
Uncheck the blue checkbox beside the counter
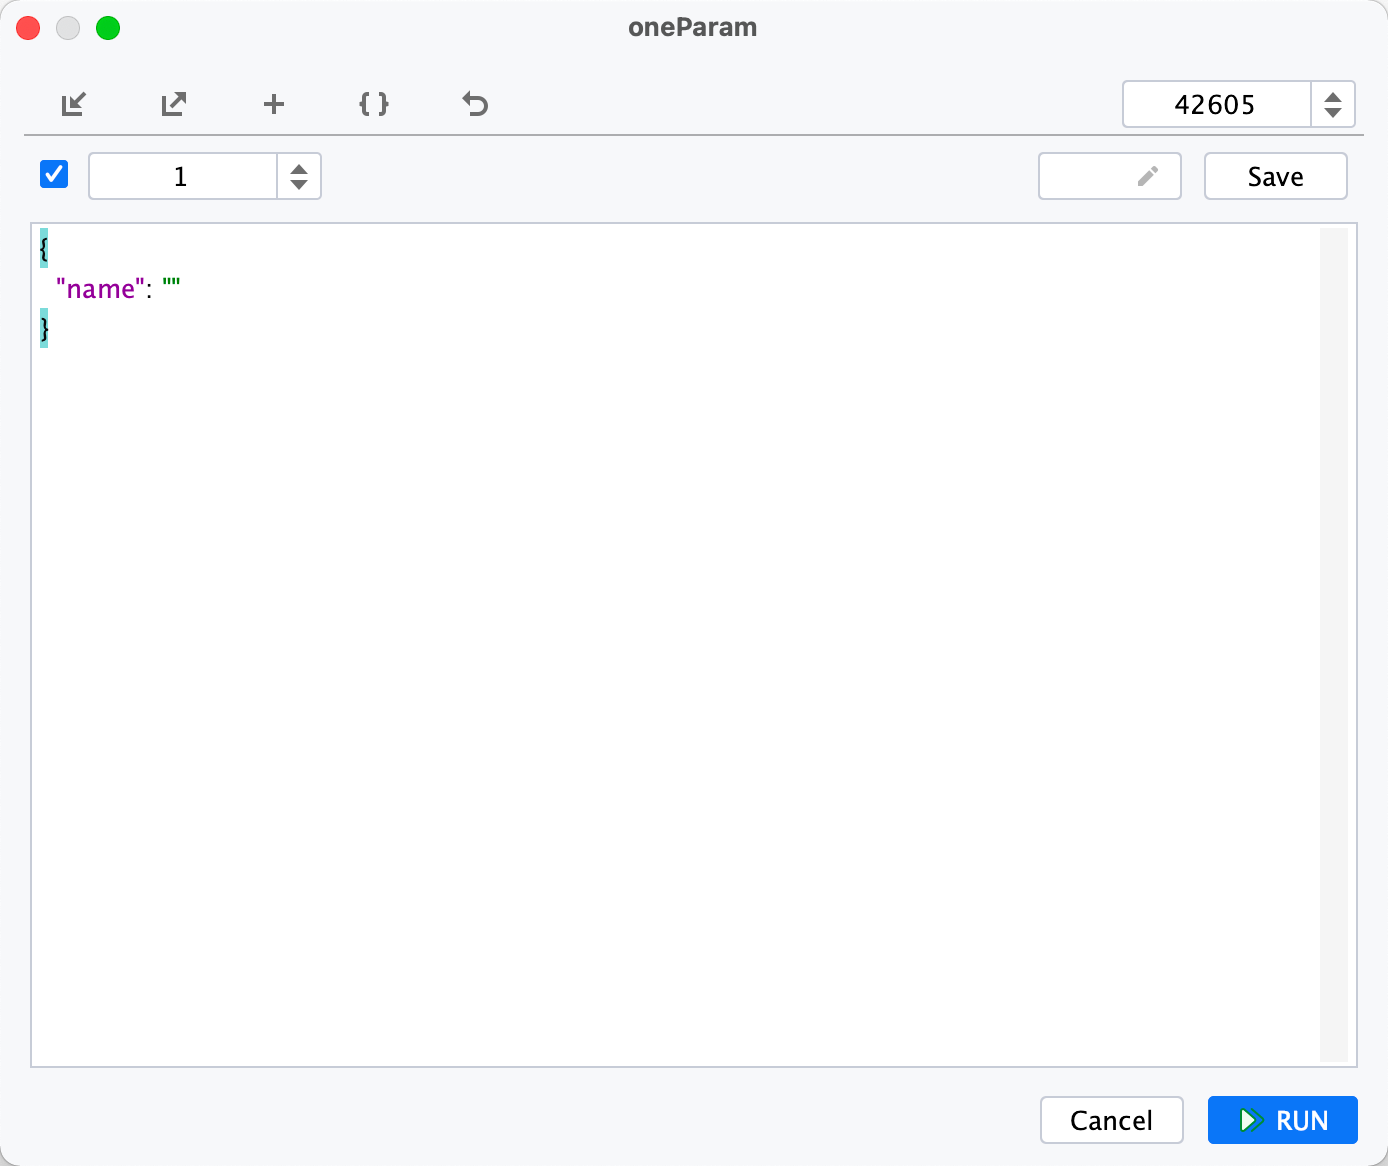tap(54, 174)
